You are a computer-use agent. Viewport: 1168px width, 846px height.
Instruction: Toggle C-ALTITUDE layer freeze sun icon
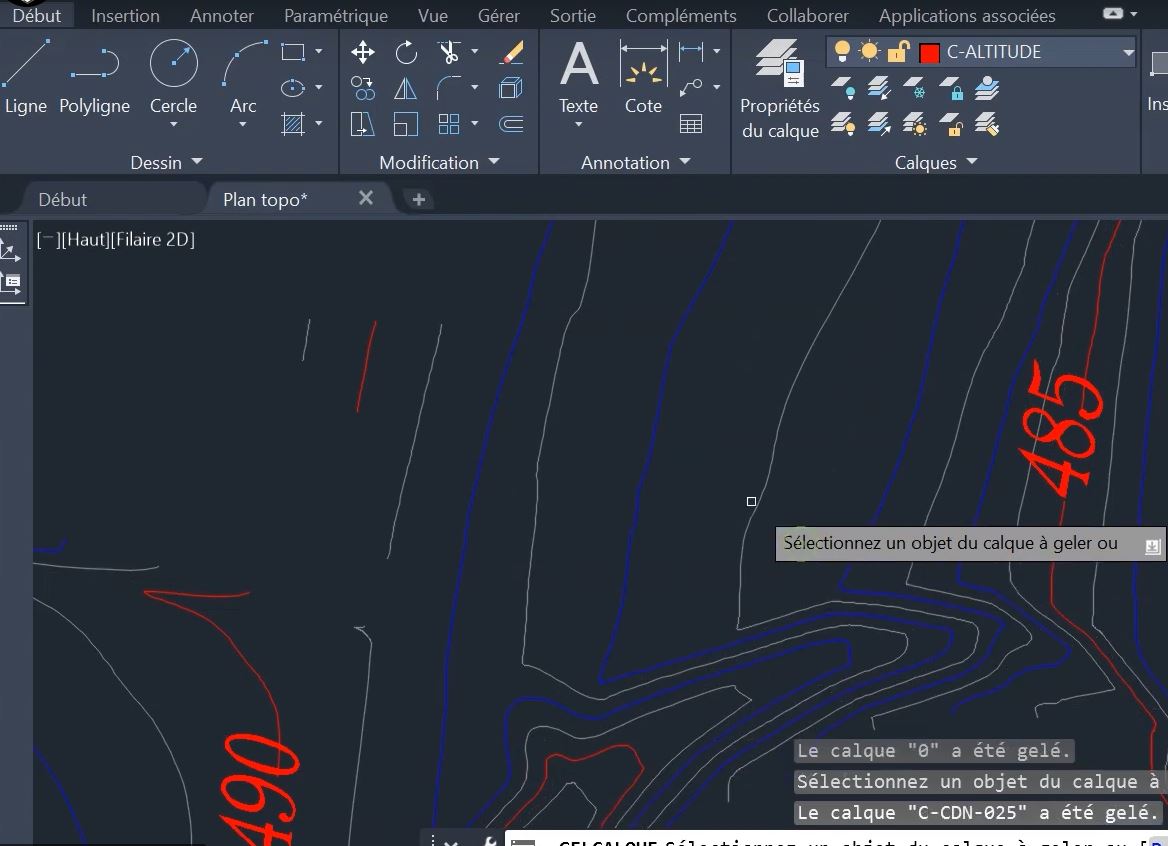coord(869,52)
